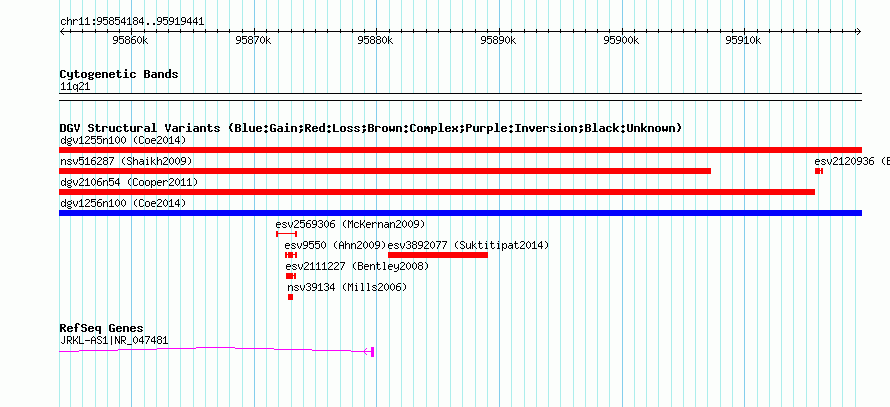Click the right arrowhead of the ruler
The height and width of the screenshot is (407, 890).
coord(859,32)
